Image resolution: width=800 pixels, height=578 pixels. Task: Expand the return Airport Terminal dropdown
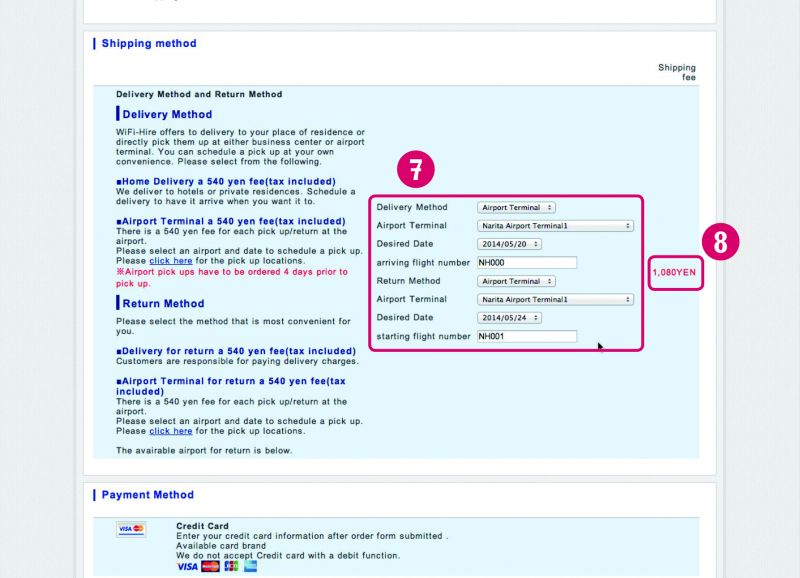point(555,299)
